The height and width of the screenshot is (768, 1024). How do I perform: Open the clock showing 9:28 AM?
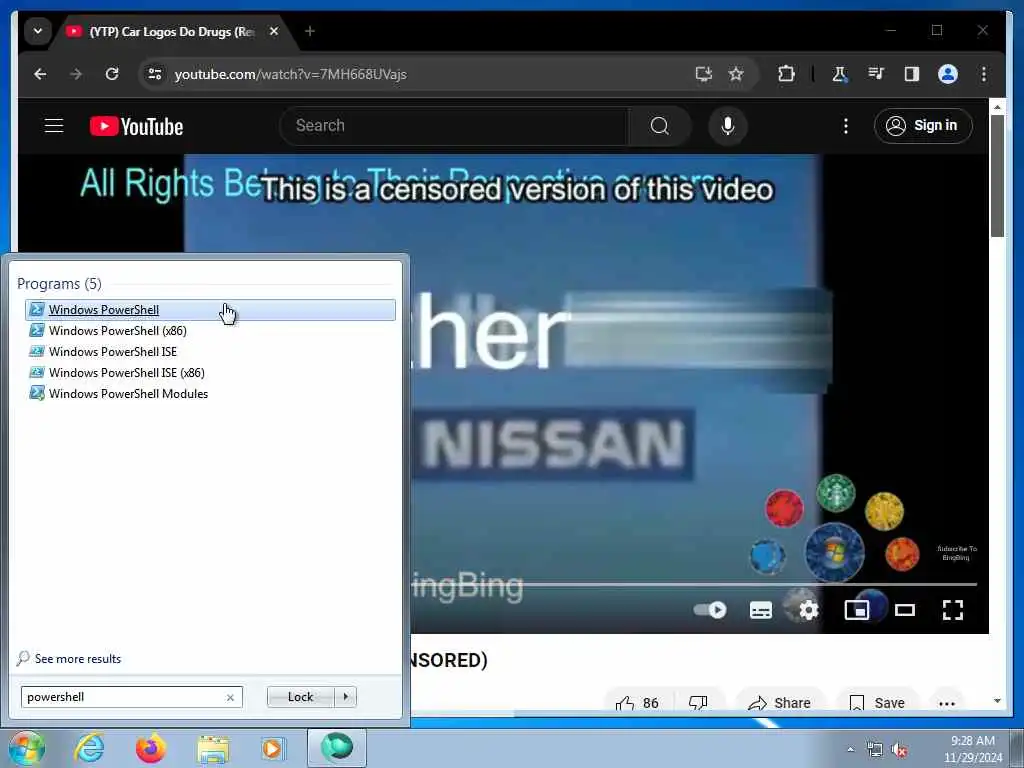point(972,749)
